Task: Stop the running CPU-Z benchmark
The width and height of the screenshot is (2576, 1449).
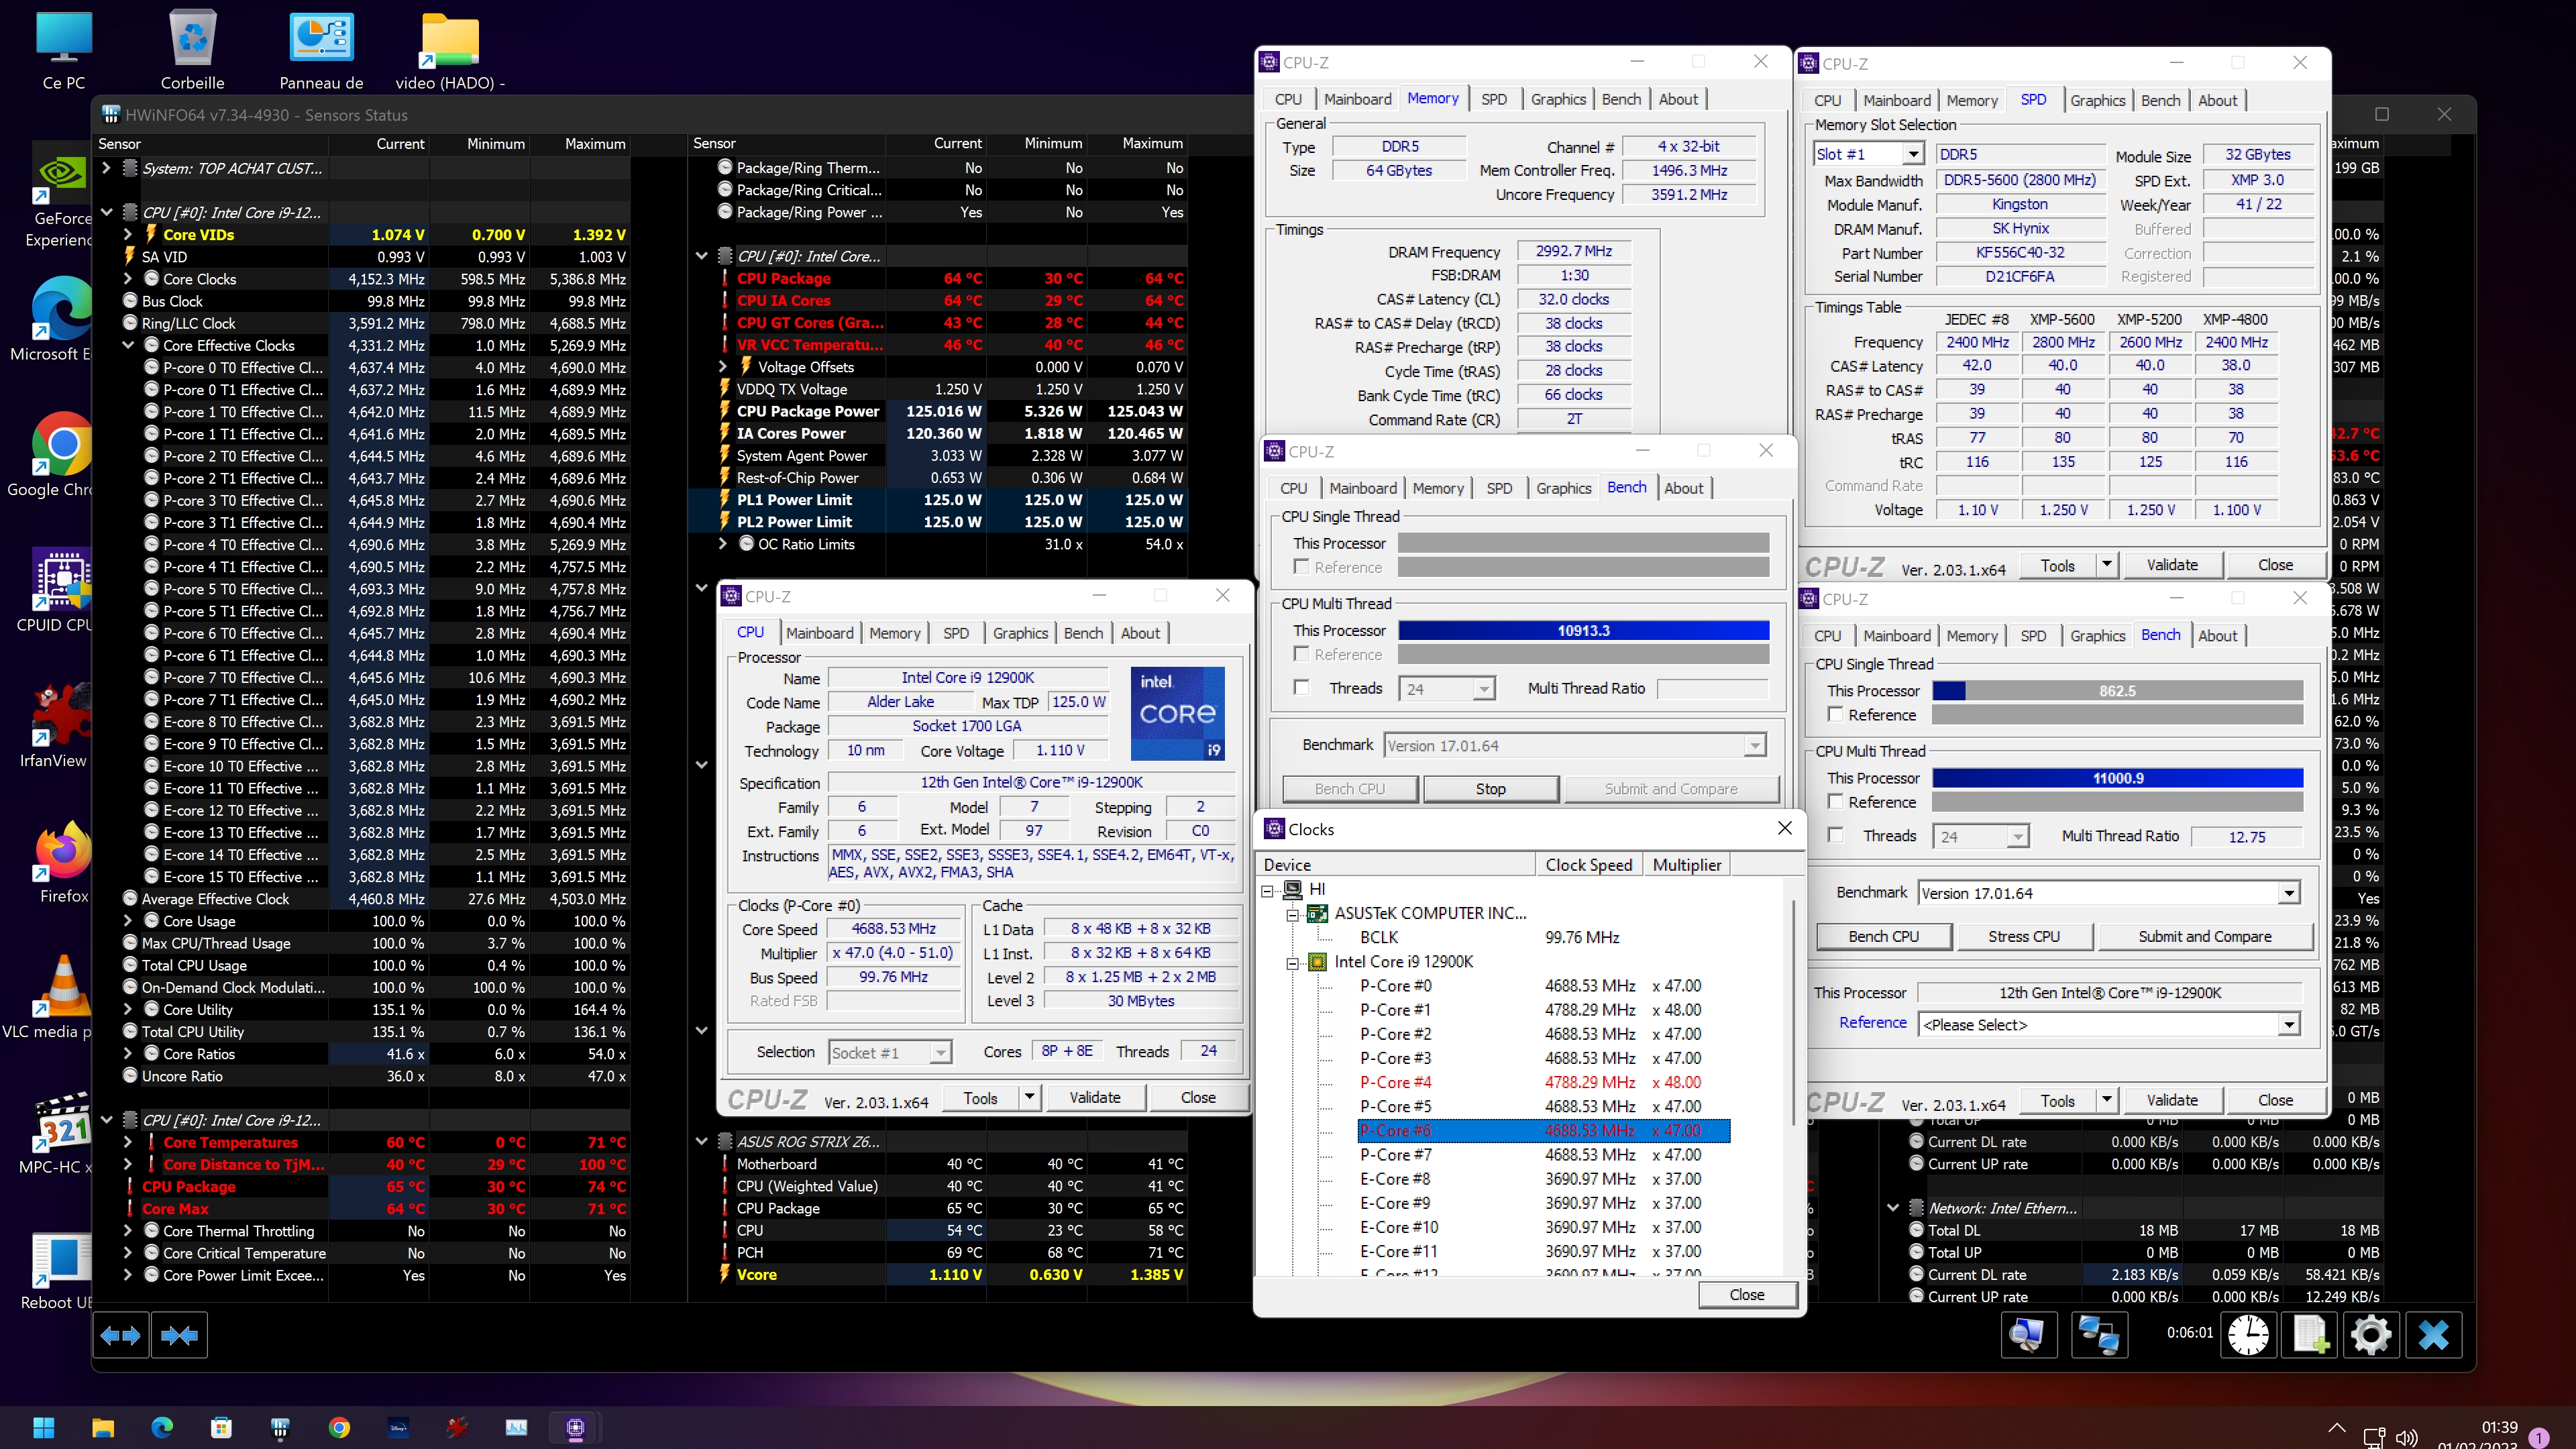Action: tap(1490, 789)
